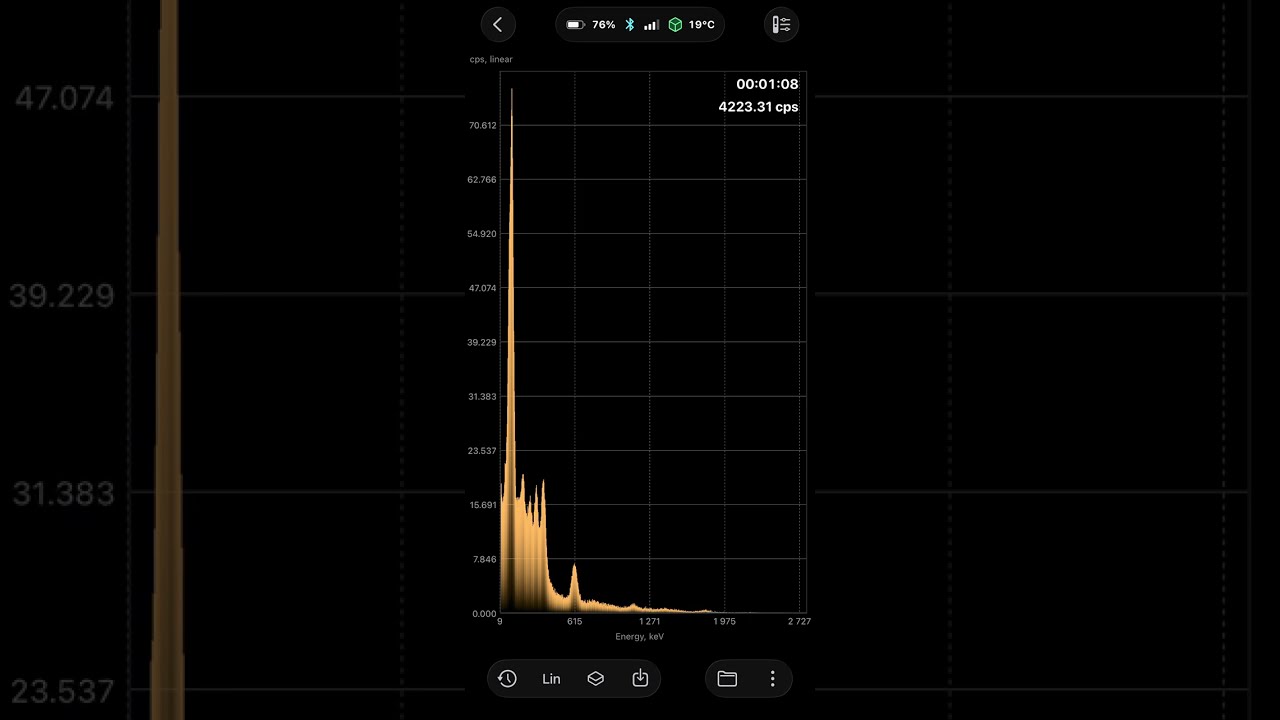1280x720 pixels.
Task: Tap the 15.691 y-axis value
Action: (482, 505)
